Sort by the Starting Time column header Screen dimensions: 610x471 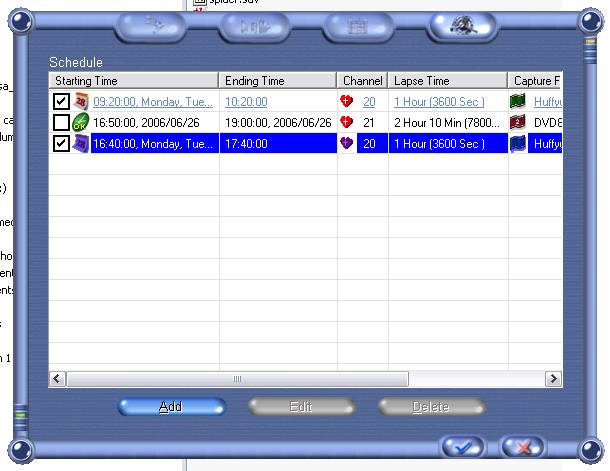[133, 80]
